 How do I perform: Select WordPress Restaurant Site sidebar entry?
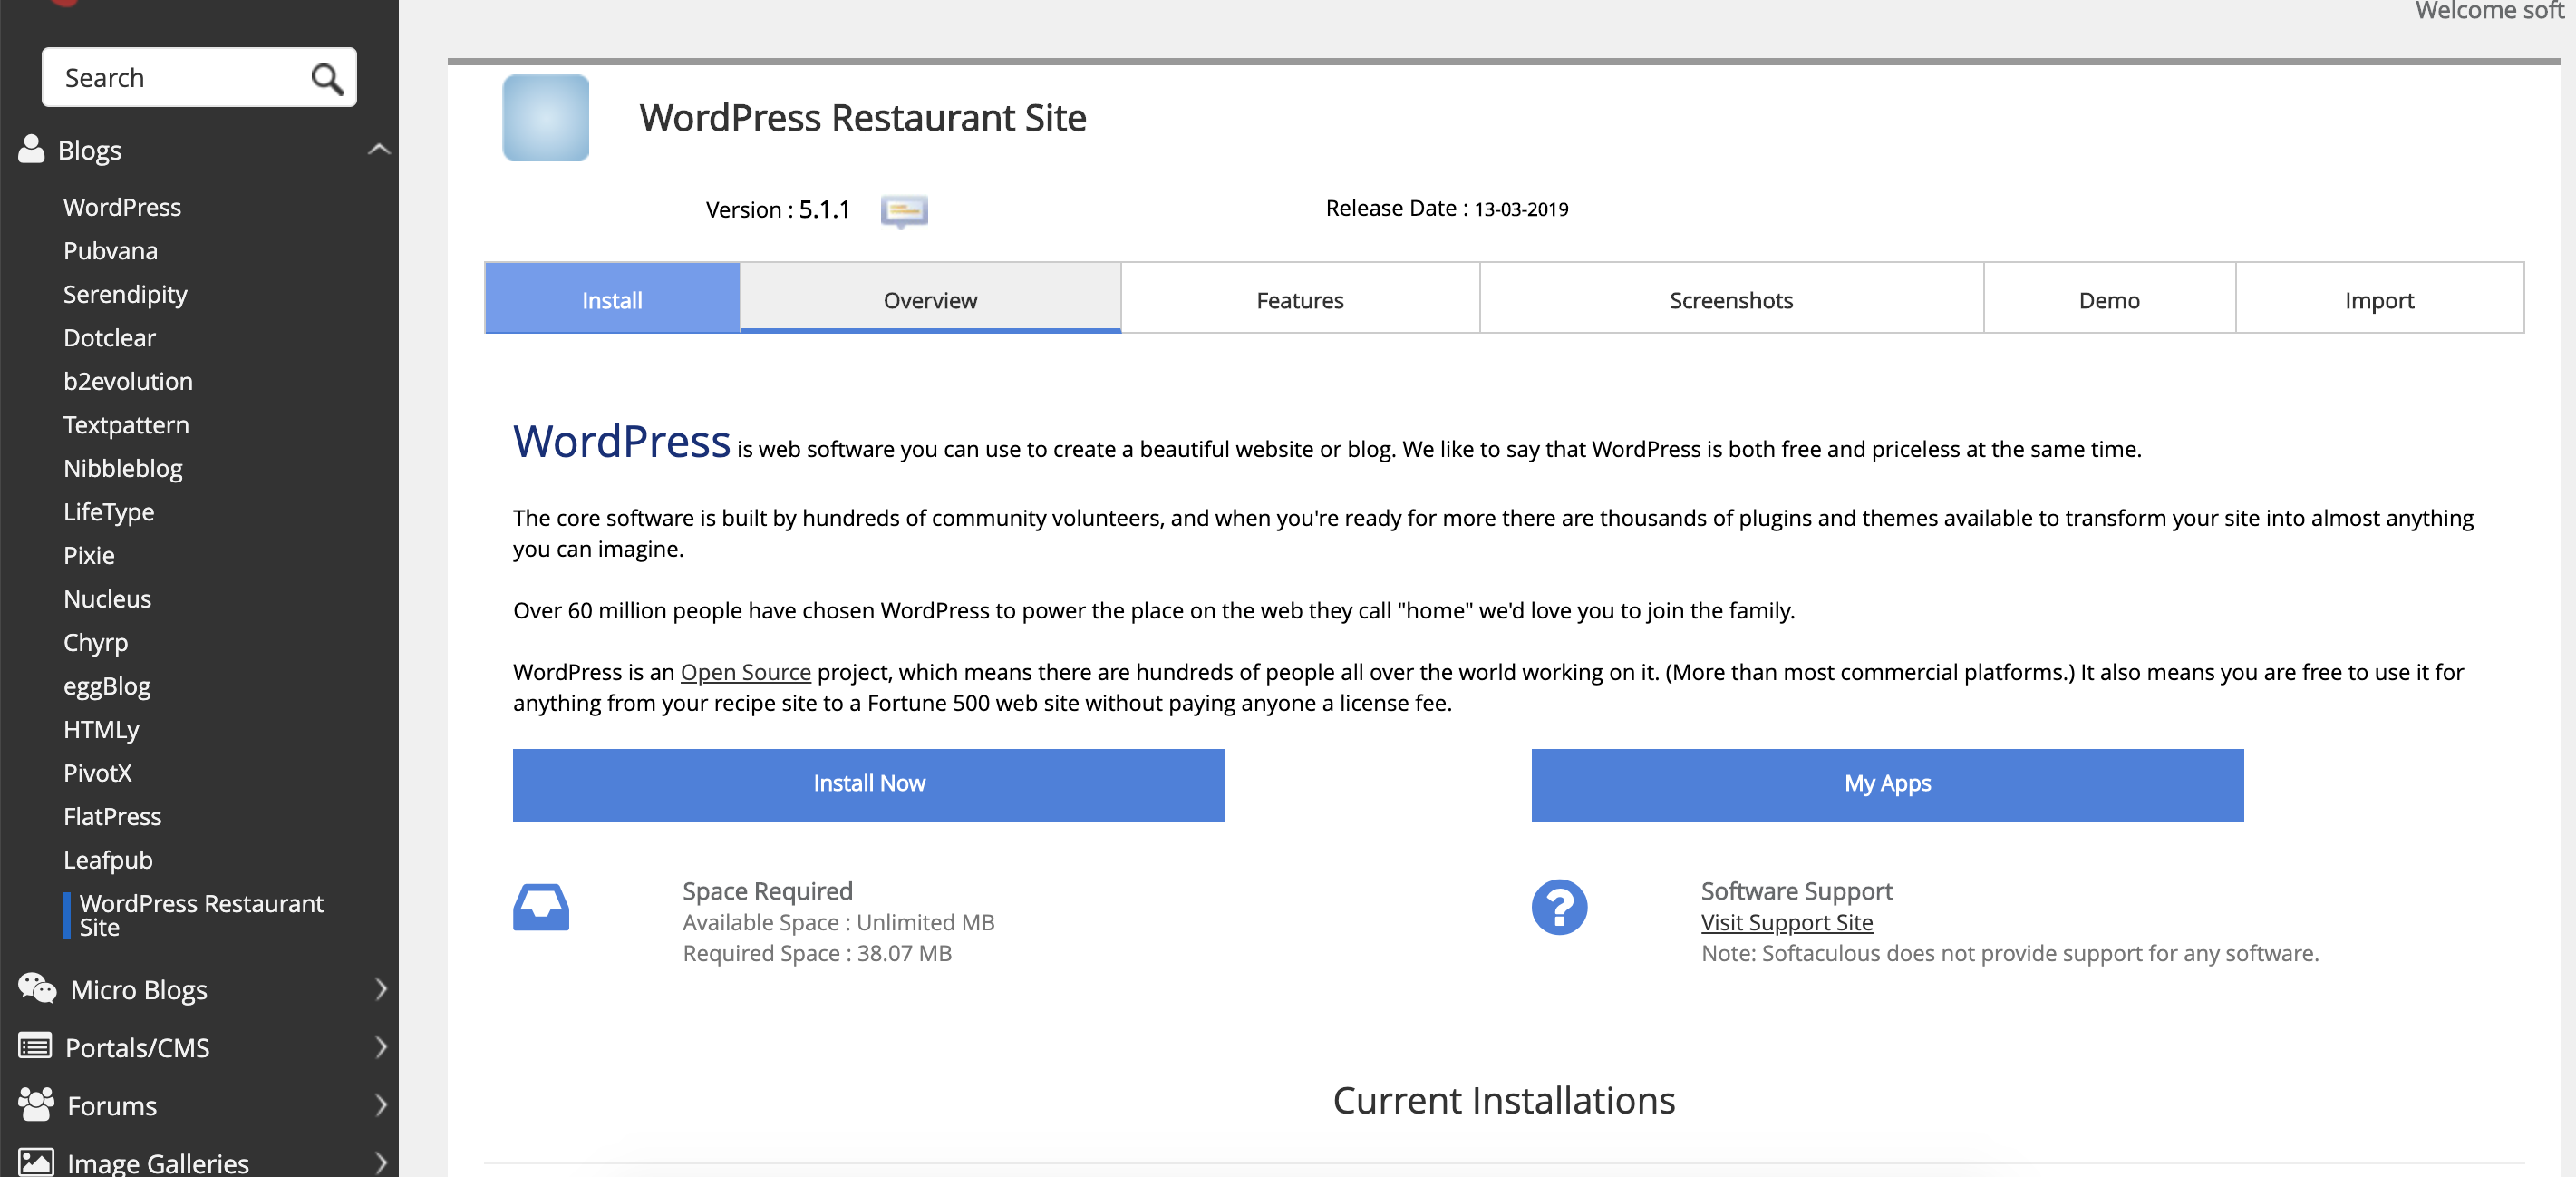pyautogui.click(x=201, y=915)
